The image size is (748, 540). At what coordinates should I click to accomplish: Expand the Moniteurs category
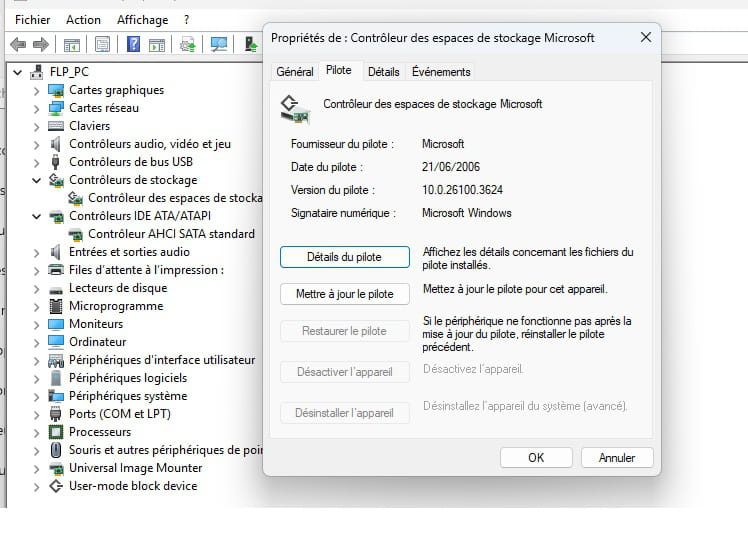36,324
